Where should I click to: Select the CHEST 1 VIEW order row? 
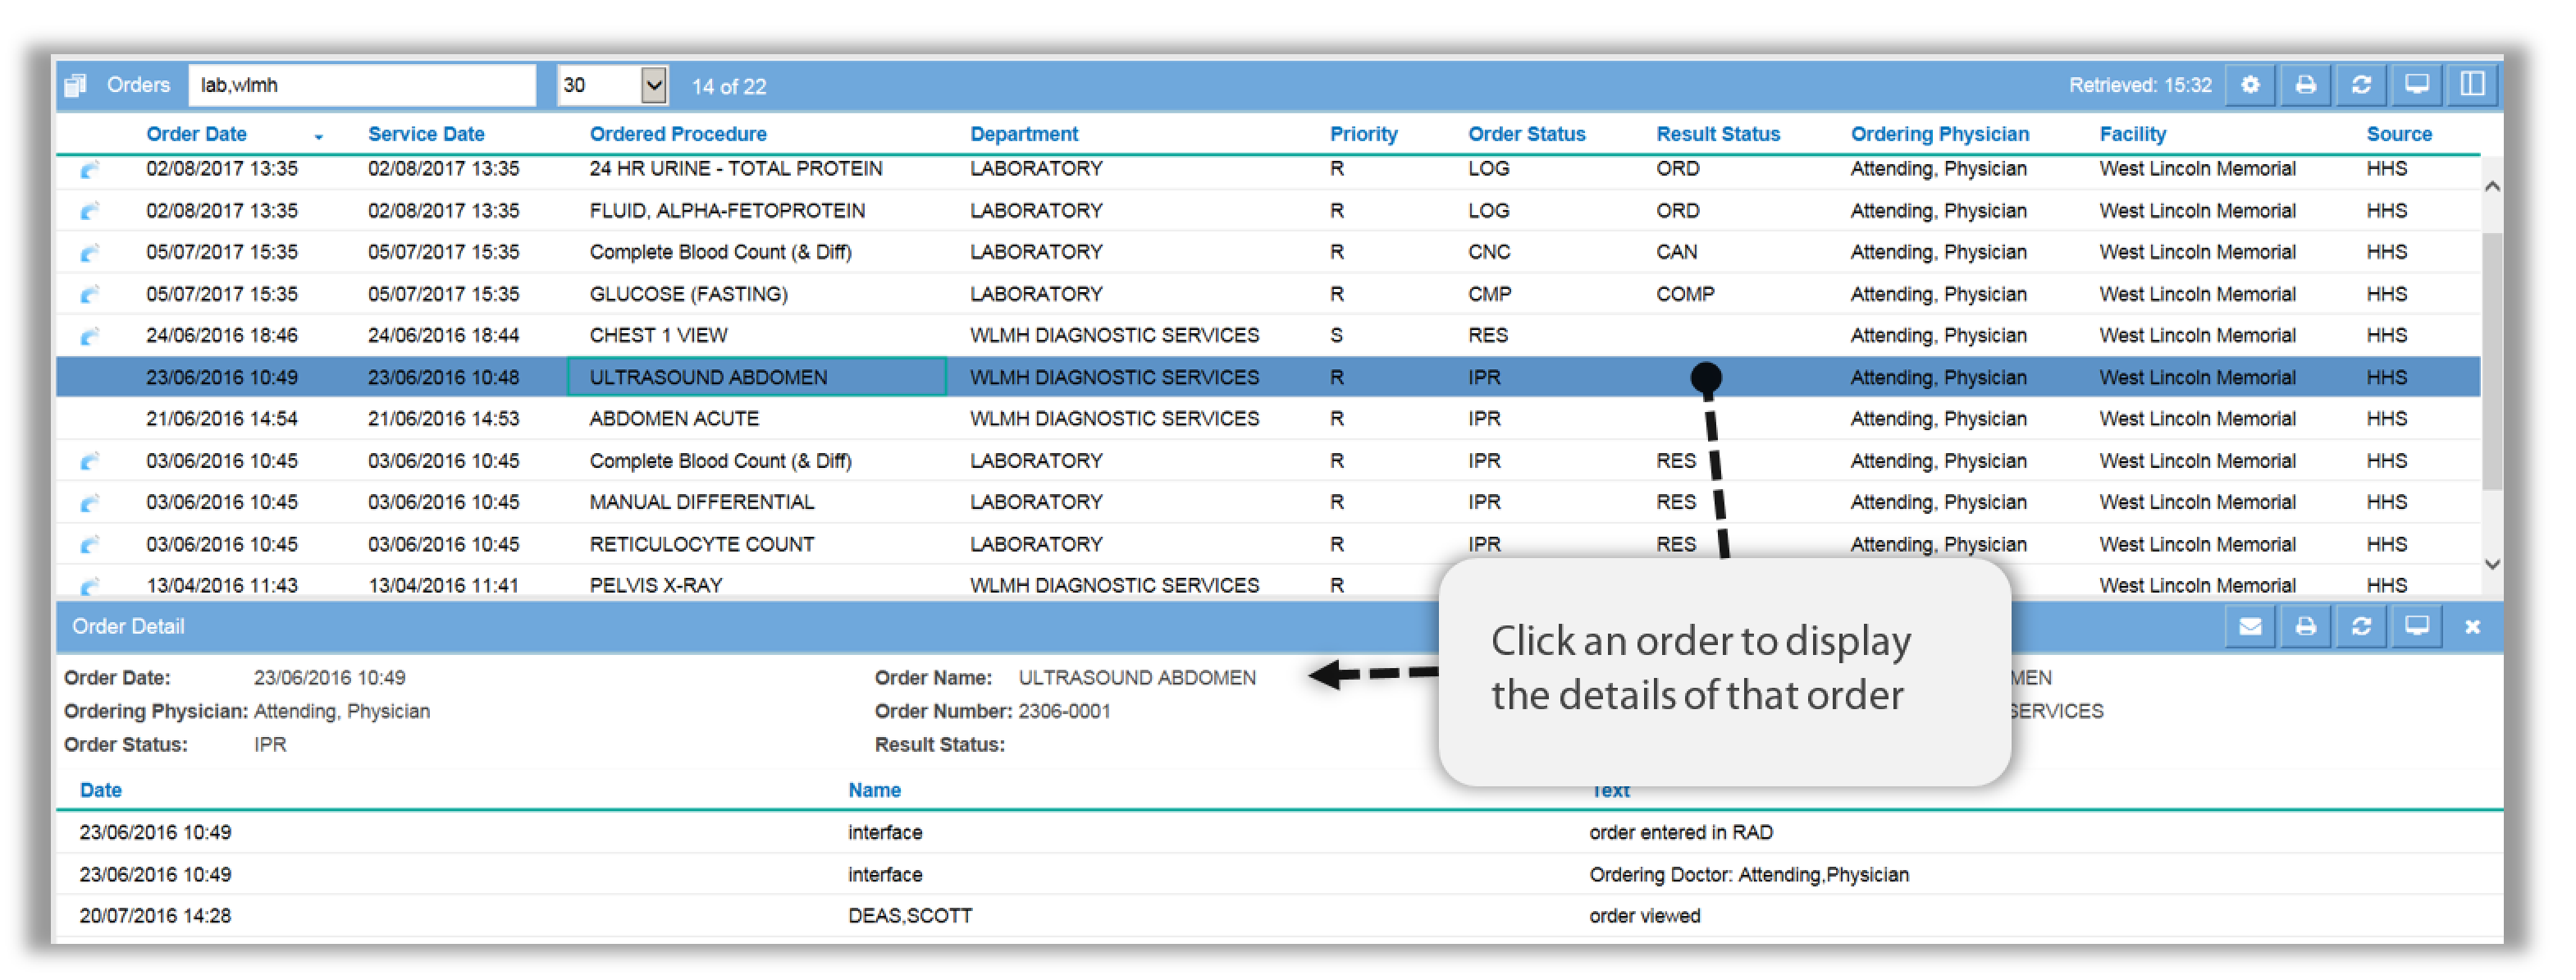point(1268,336)
